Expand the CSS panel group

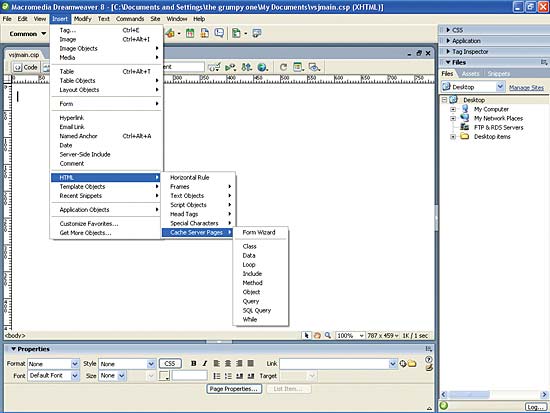pyautogui.click(x=448, y=30)
